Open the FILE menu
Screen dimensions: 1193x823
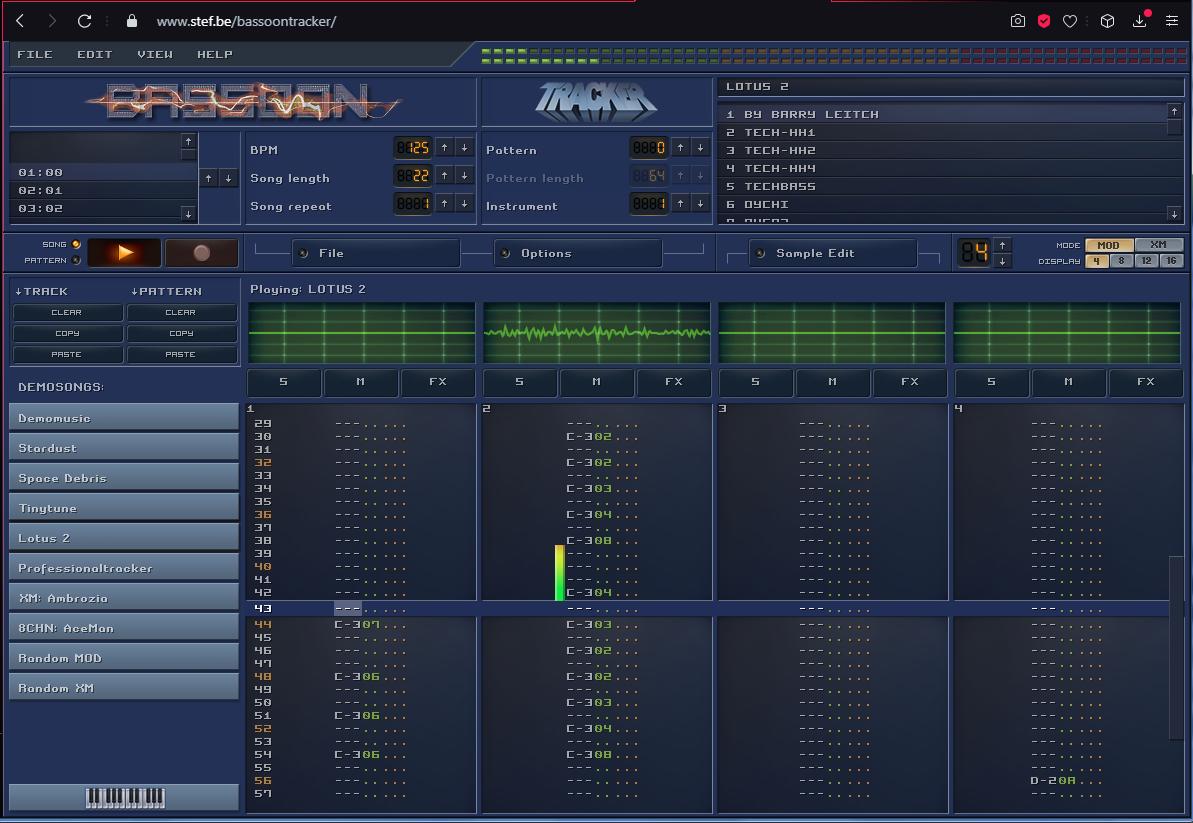[35, 54]
